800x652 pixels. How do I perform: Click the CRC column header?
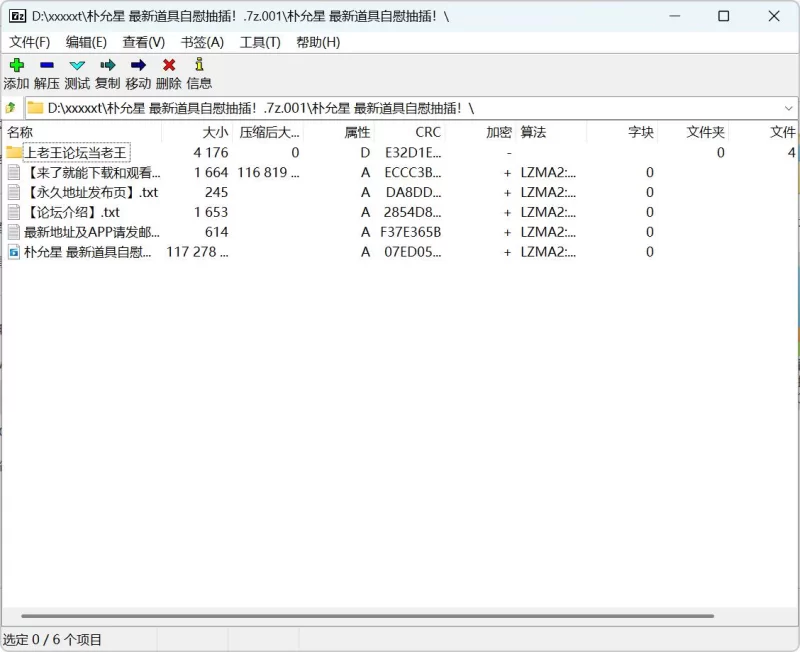(428, 132)
